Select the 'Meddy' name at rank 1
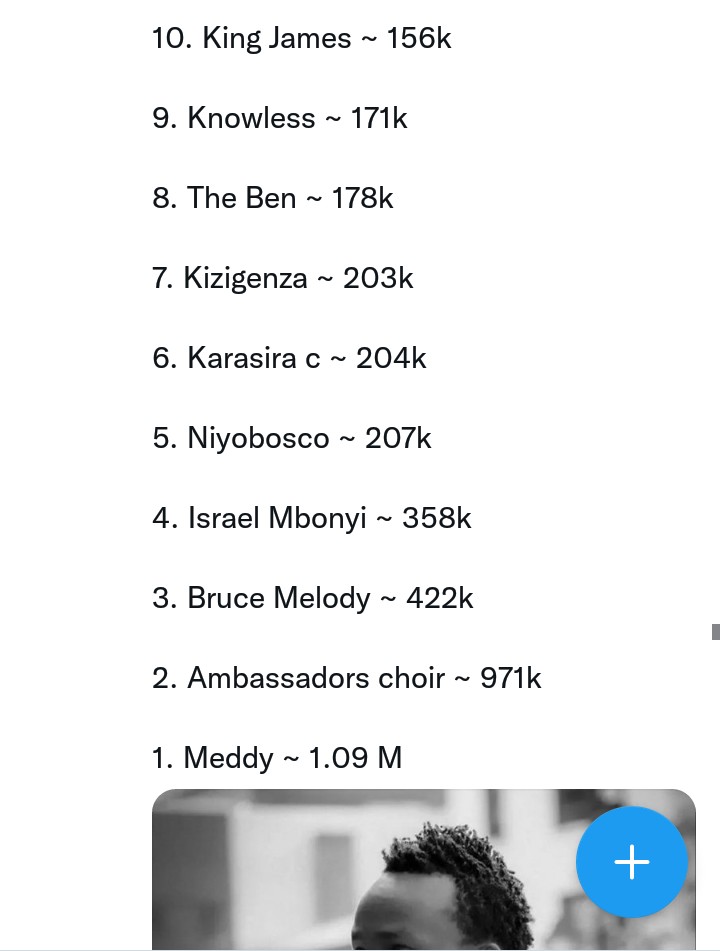This screenshot has width=720, height=951. pyautogui.click(x=228, y=758)
